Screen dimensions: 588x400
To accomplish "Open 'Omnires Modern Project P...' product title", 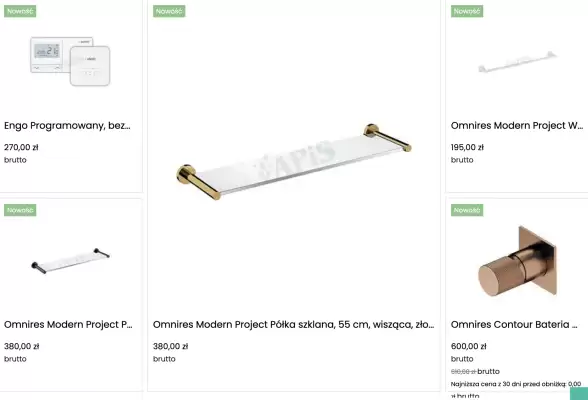I will click(x=68, y=325).
